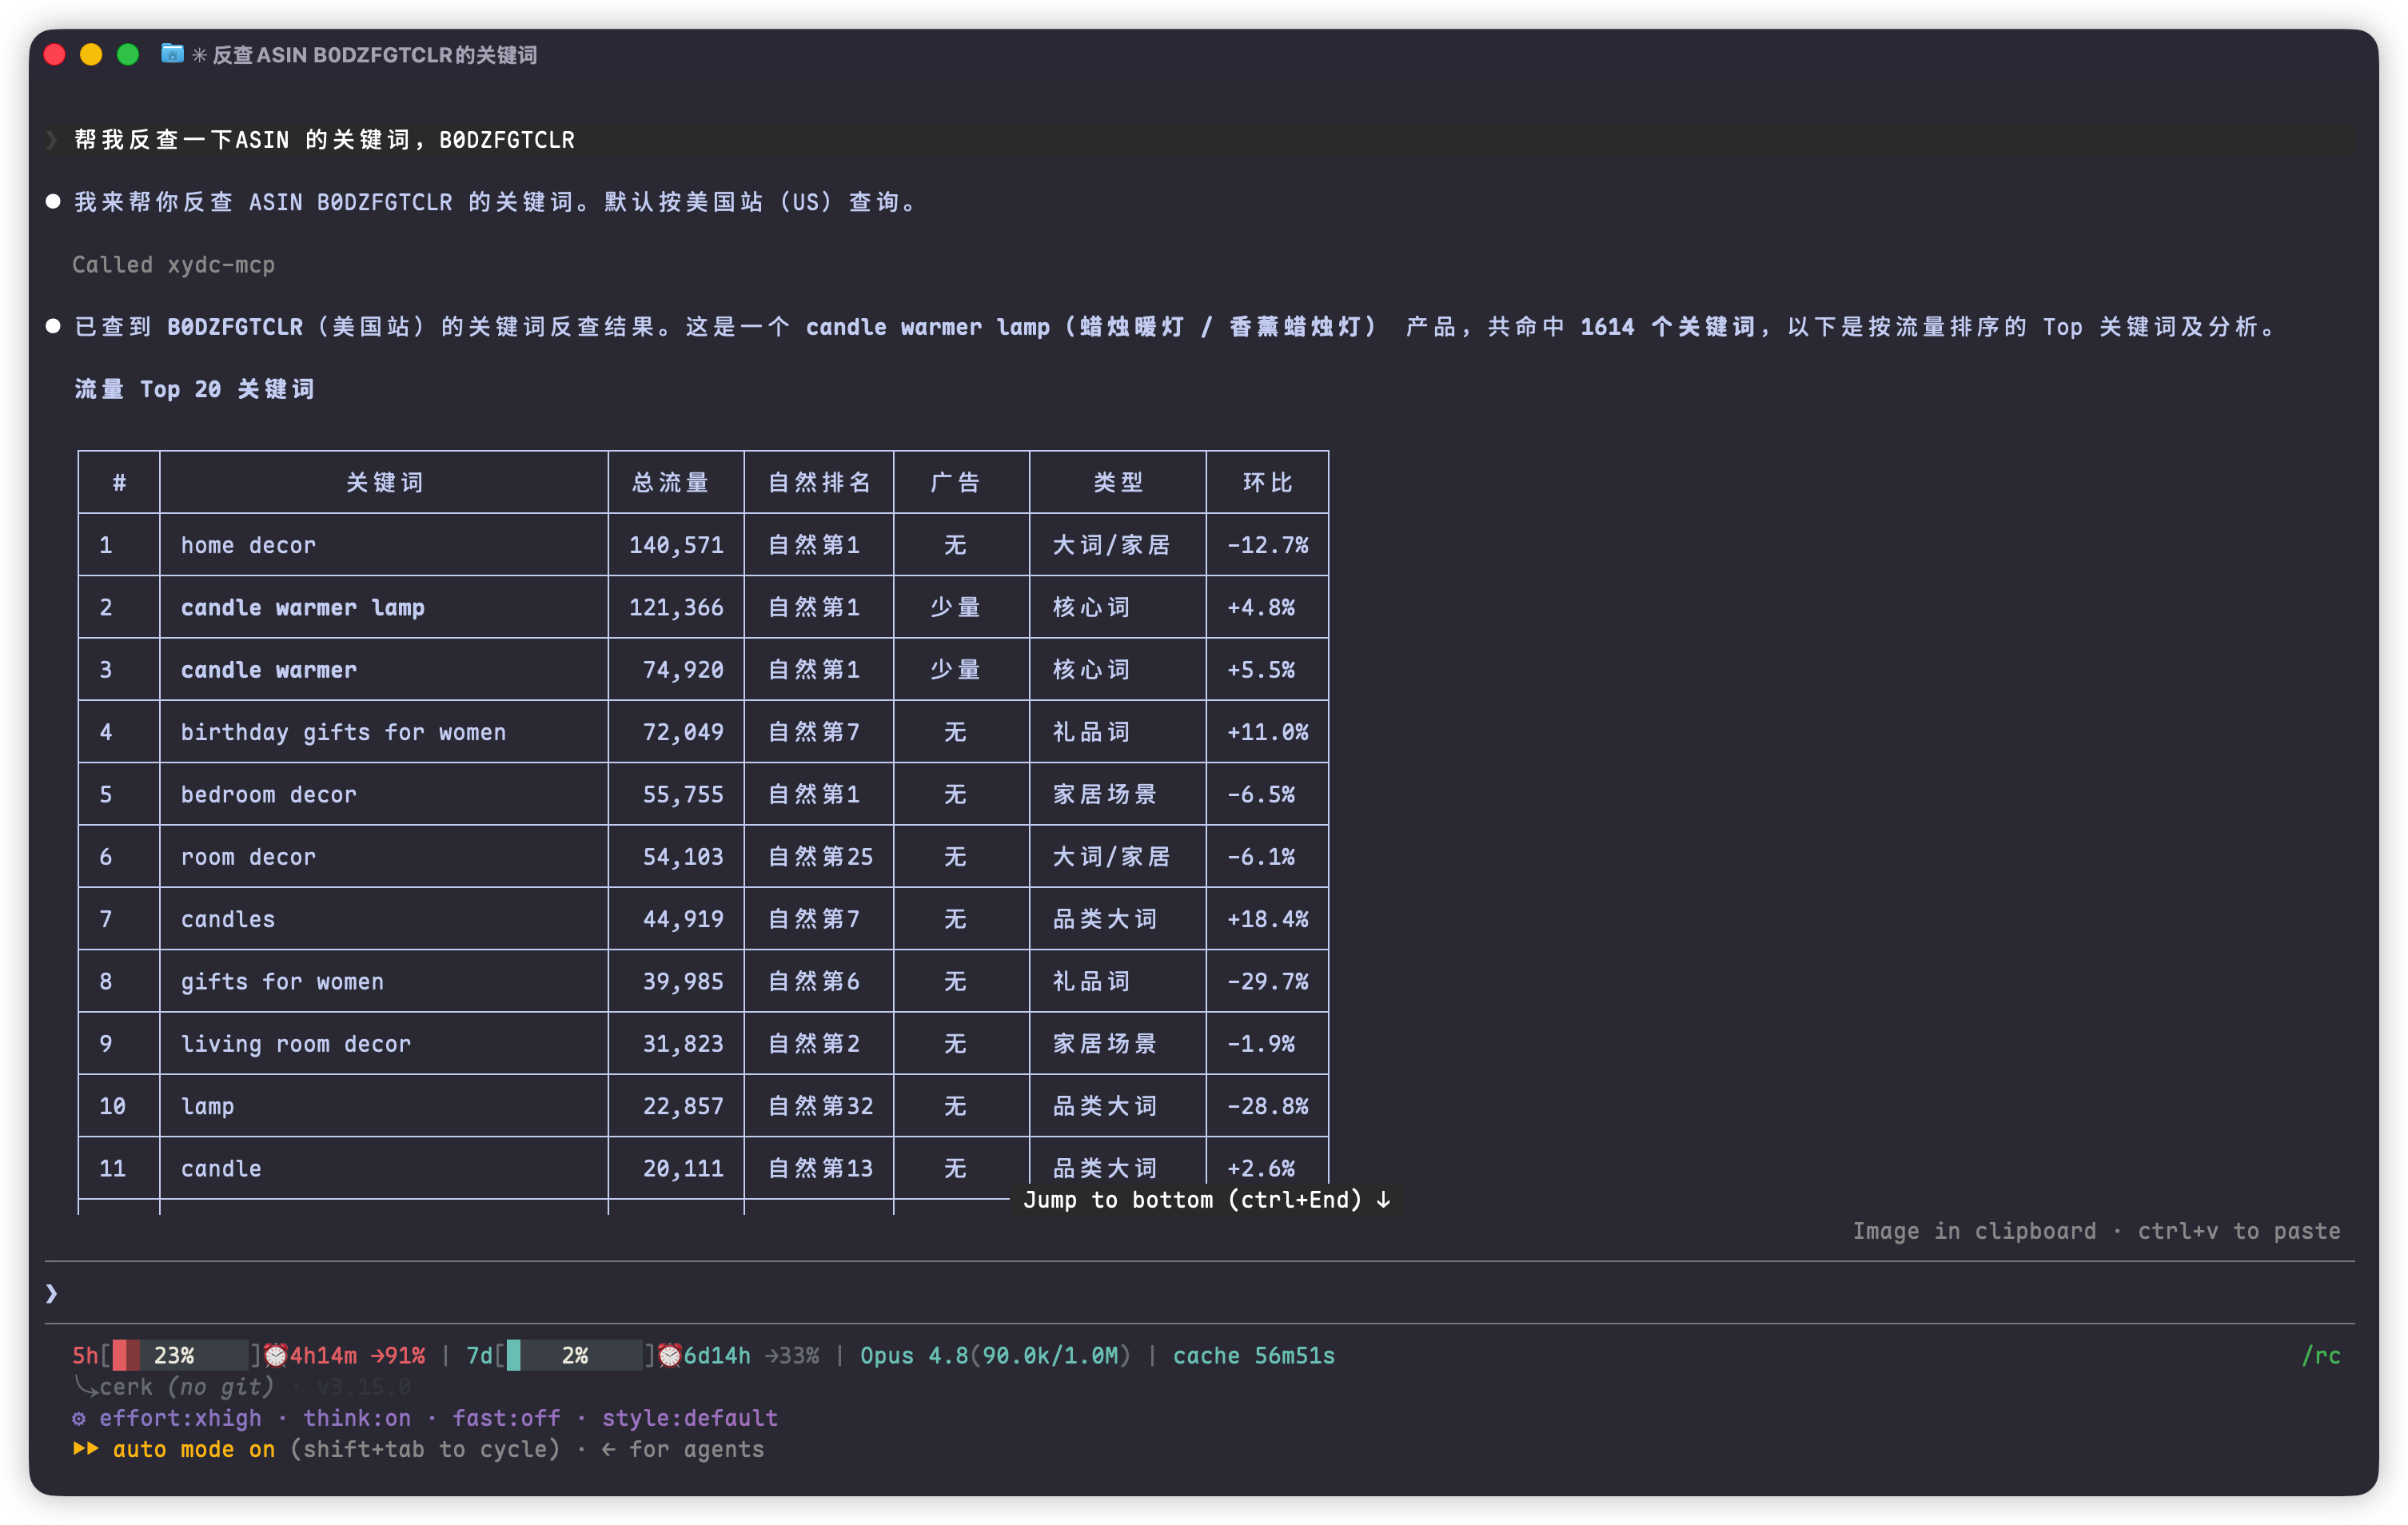Click cache 56m51s status text
Viewport: 2408px width, 1525px height.
(1254, 1355)
